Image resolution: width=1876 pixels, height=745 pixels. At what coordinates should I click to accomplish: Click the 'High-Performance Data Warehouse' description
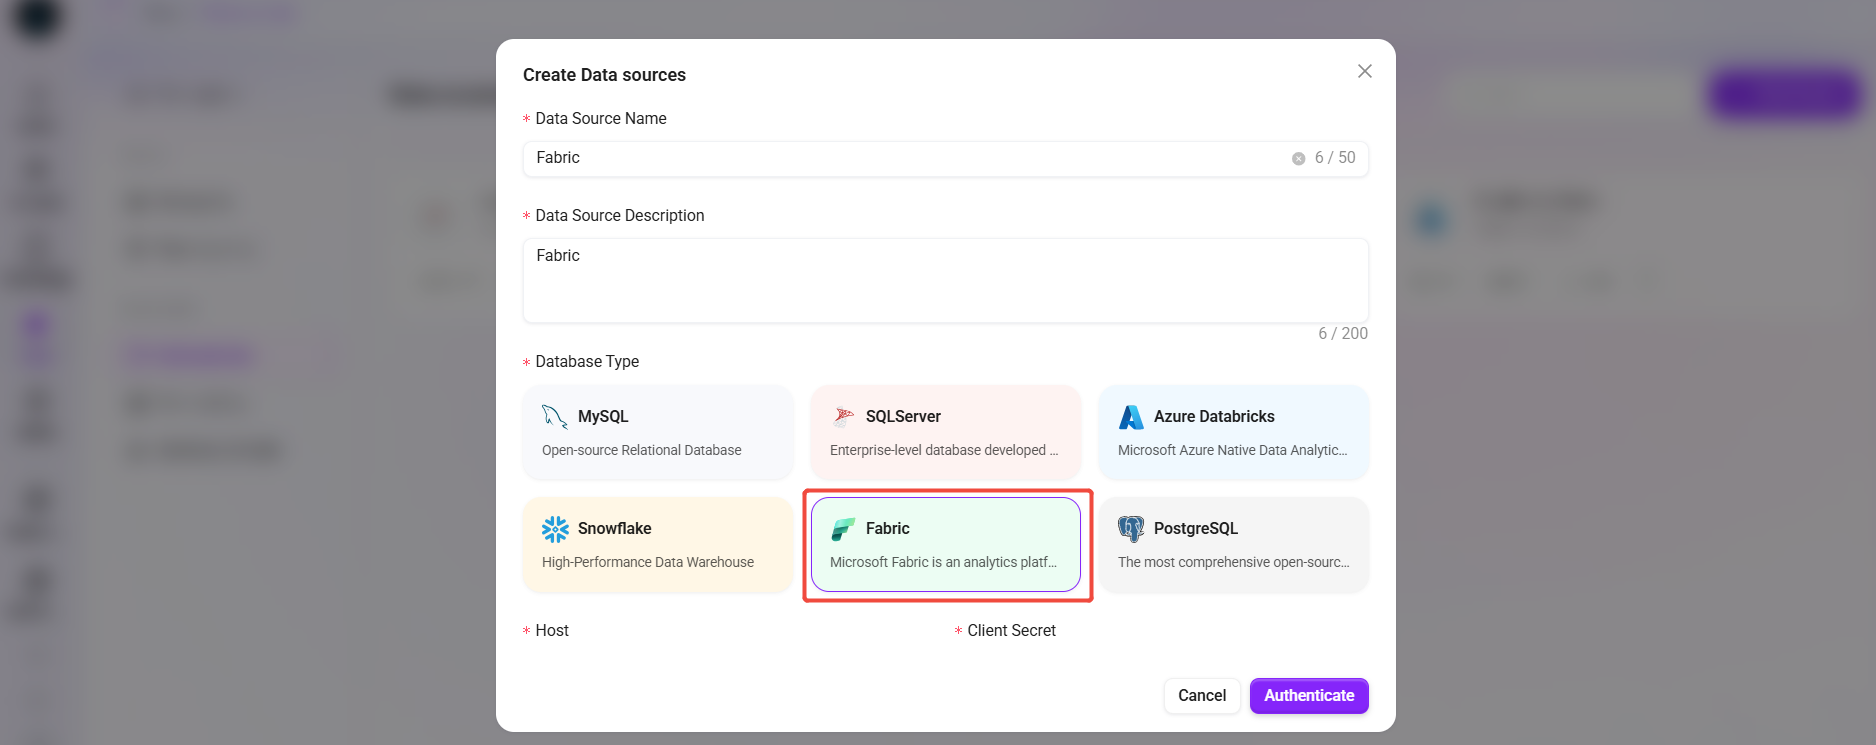coord(648,562)
